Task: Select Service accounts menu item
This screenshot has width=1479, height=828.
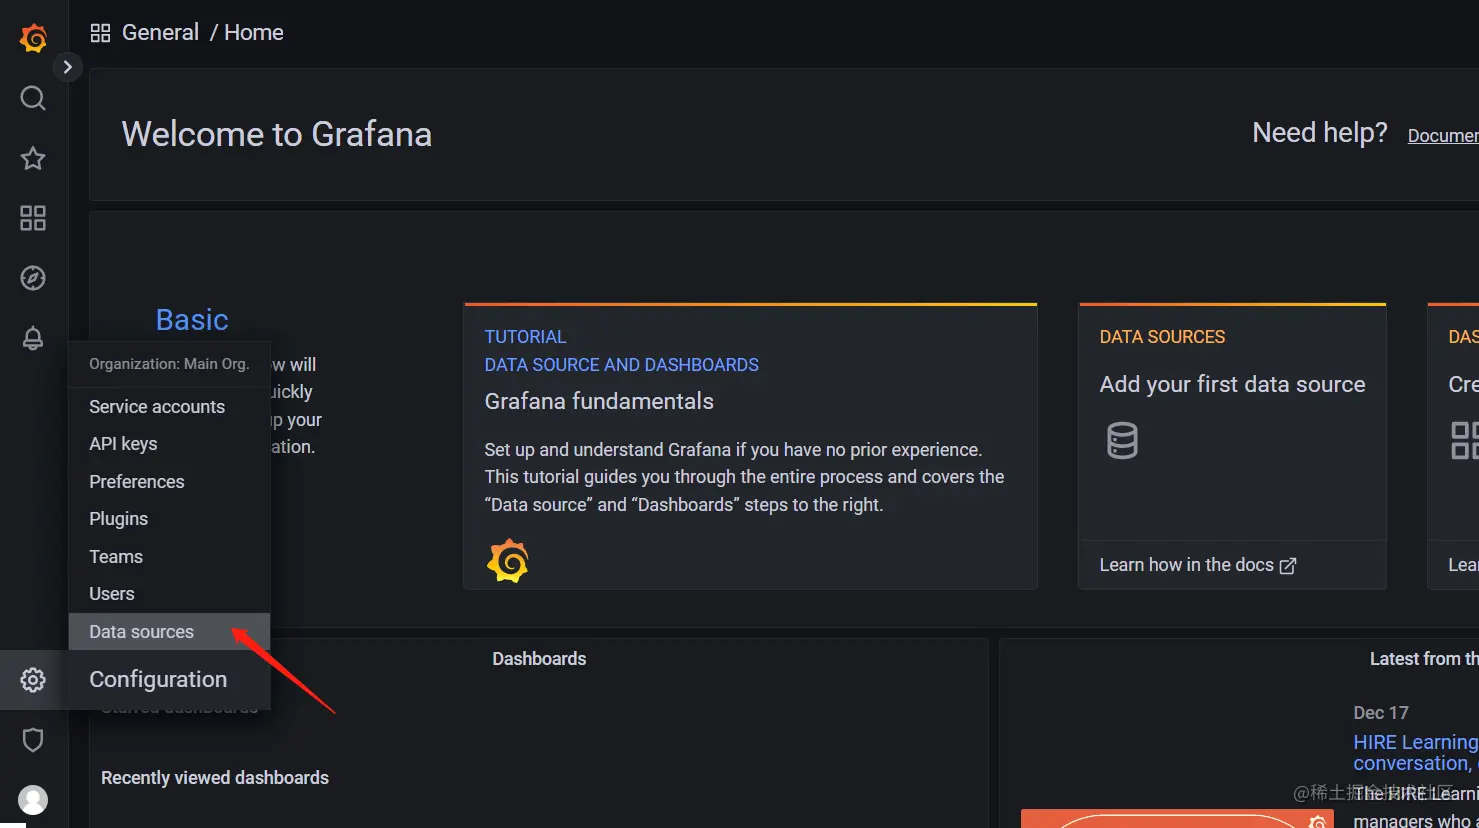Action: click(169, 407)
